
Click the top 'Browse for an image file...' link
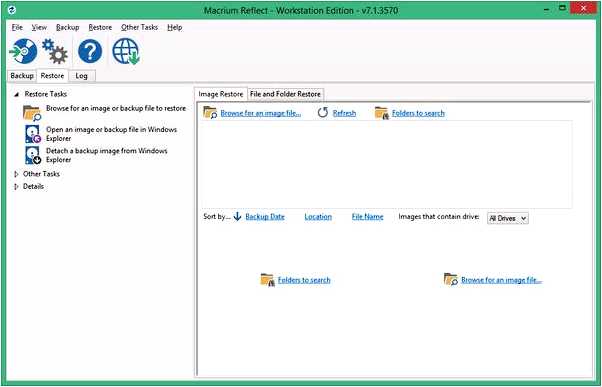(261, 113)
